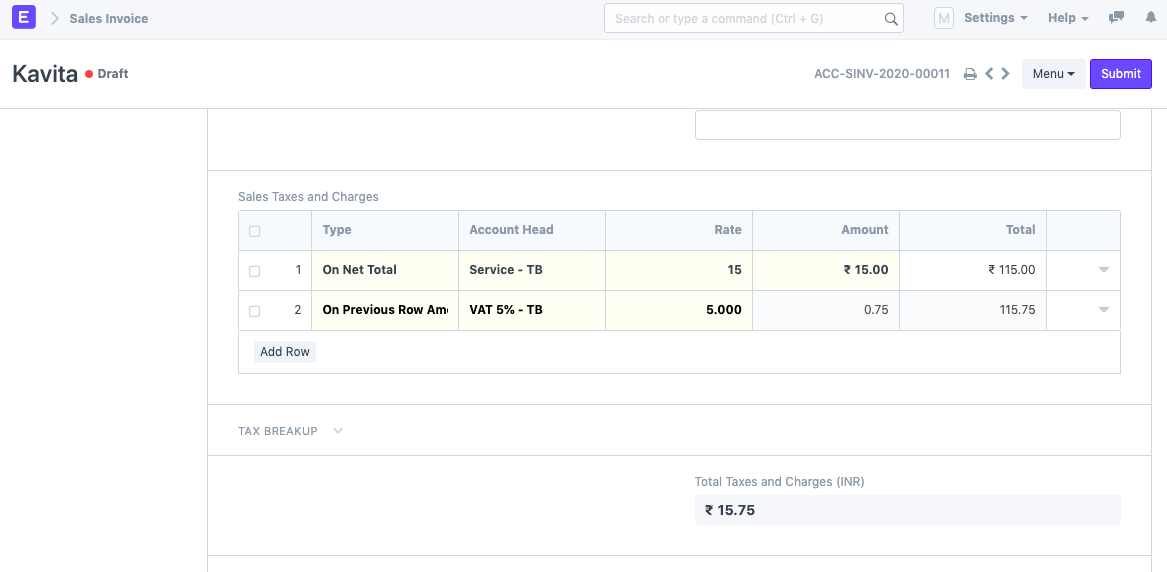Open the chat messages icon

[x=1117, y=18]
